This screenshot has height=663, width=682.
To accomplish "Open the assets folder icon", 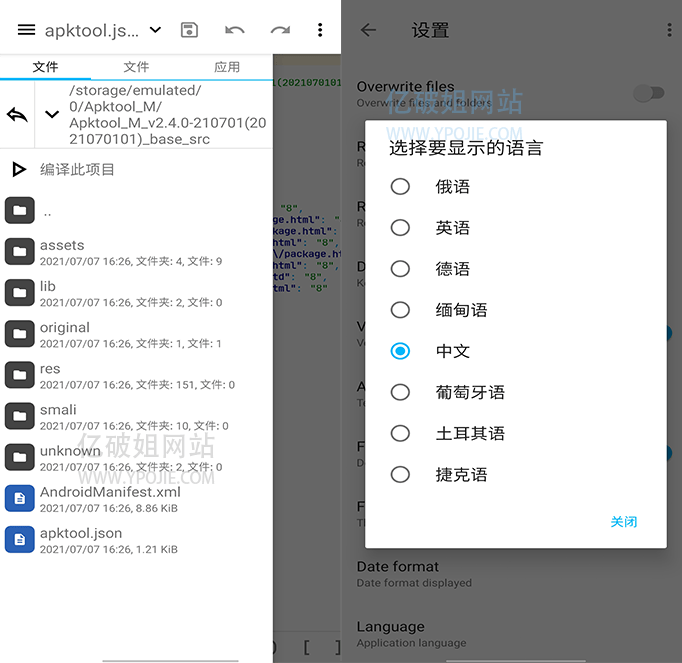I will pyautogui.click(x=20, y=251).
